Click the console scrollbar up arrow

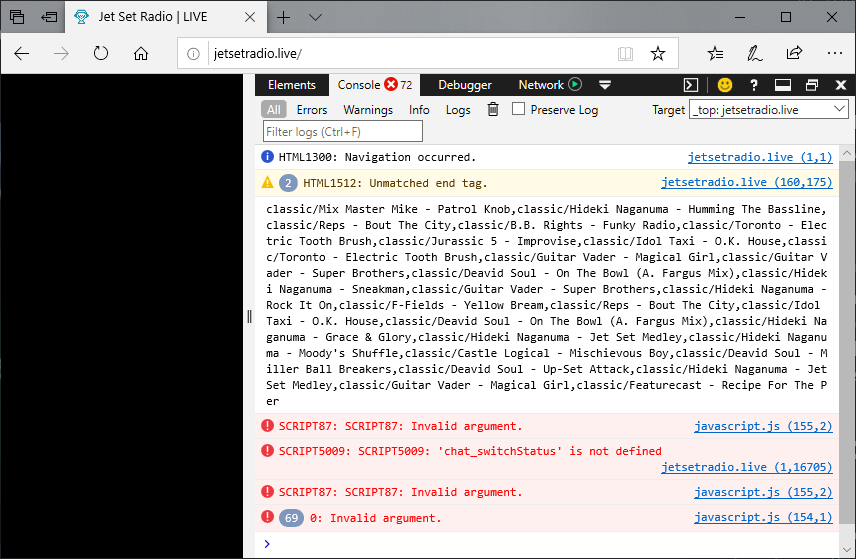(x=847, y=153)
